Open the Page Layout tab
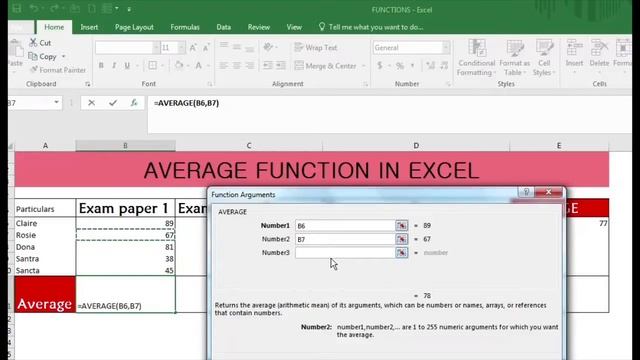Screen dimensions: 640x360 pos(134,27)
